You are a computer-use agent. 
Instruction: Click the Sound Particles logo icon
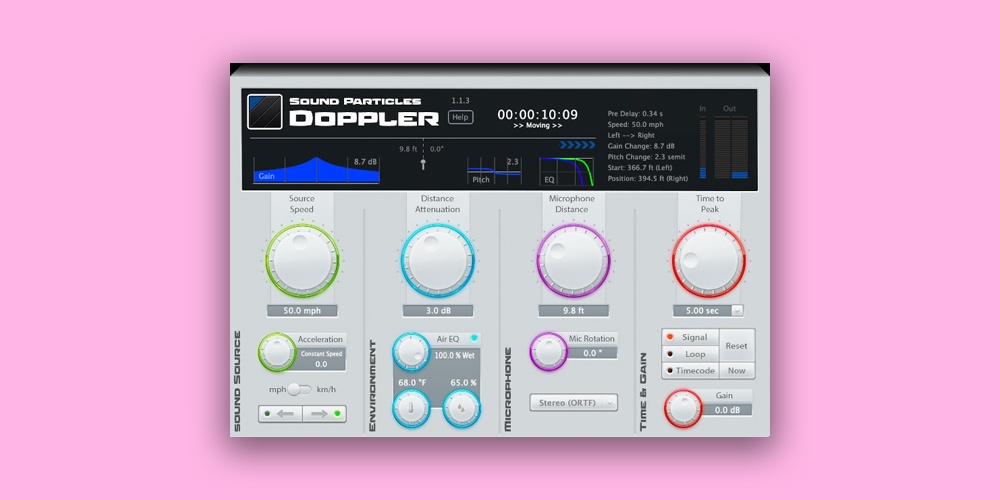point(265,111)
